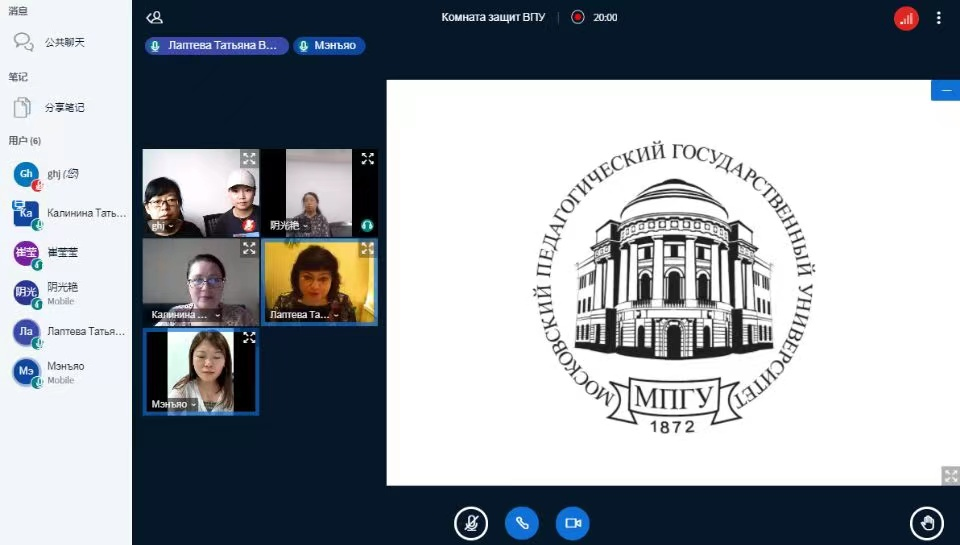960x545 pixels.
Task: Toggle webcam sharing with the camera button
Action: (x=573, y=523)
